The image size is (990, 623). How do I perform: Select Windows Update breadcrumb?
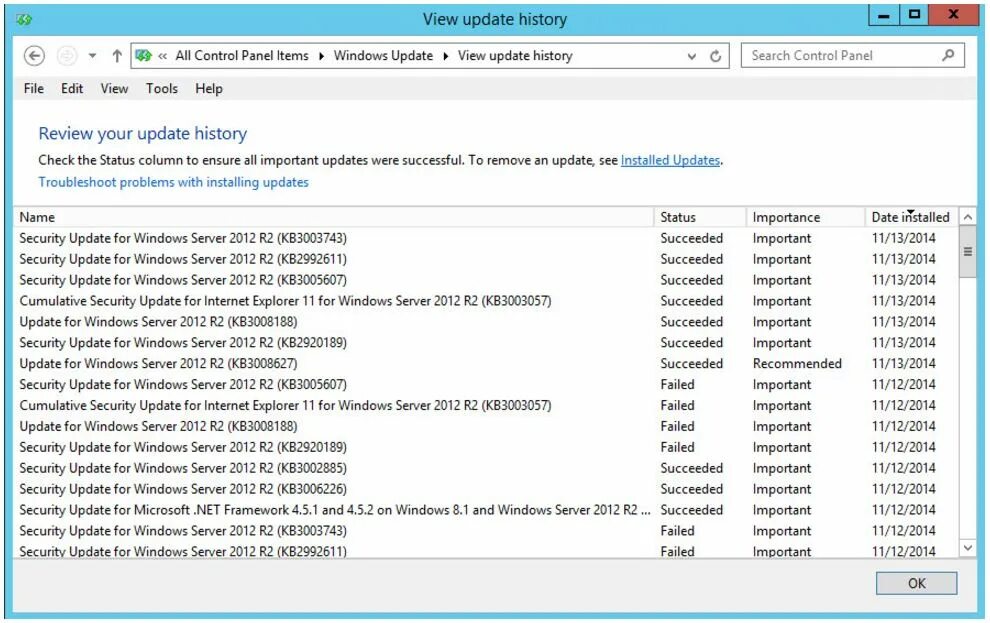click(x=383, y=56)
